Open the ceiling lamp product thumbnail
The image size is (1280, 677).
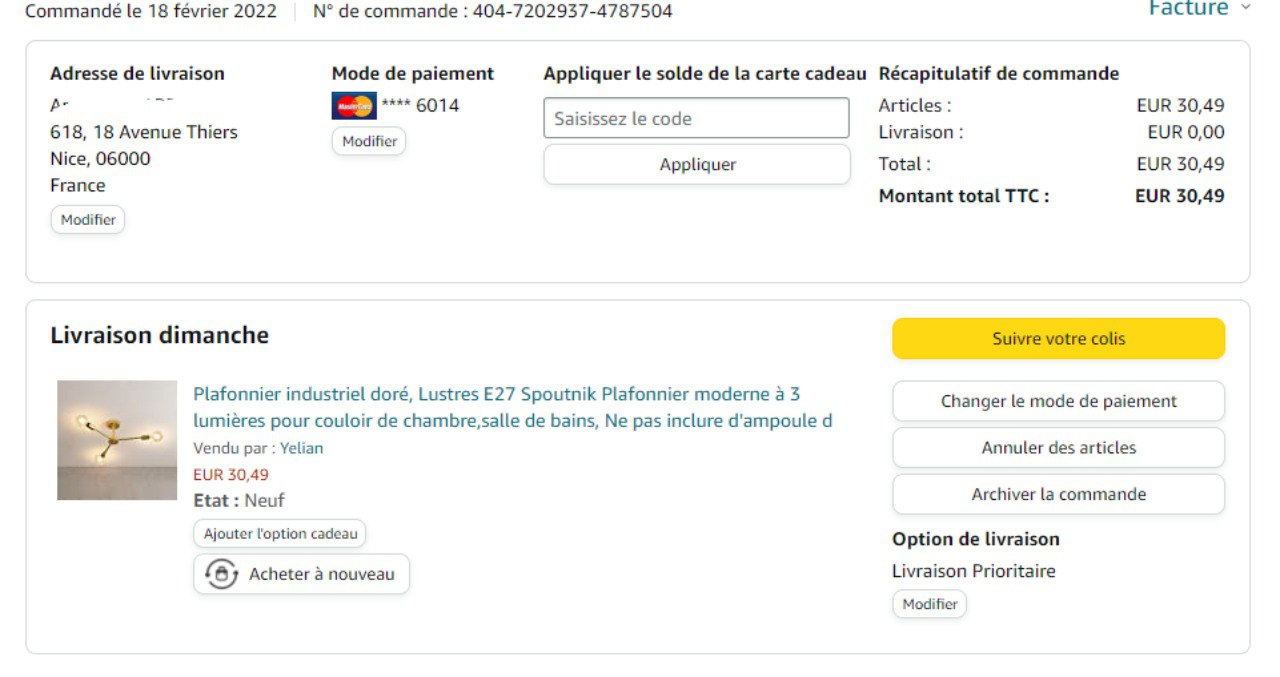coord(117,440)
